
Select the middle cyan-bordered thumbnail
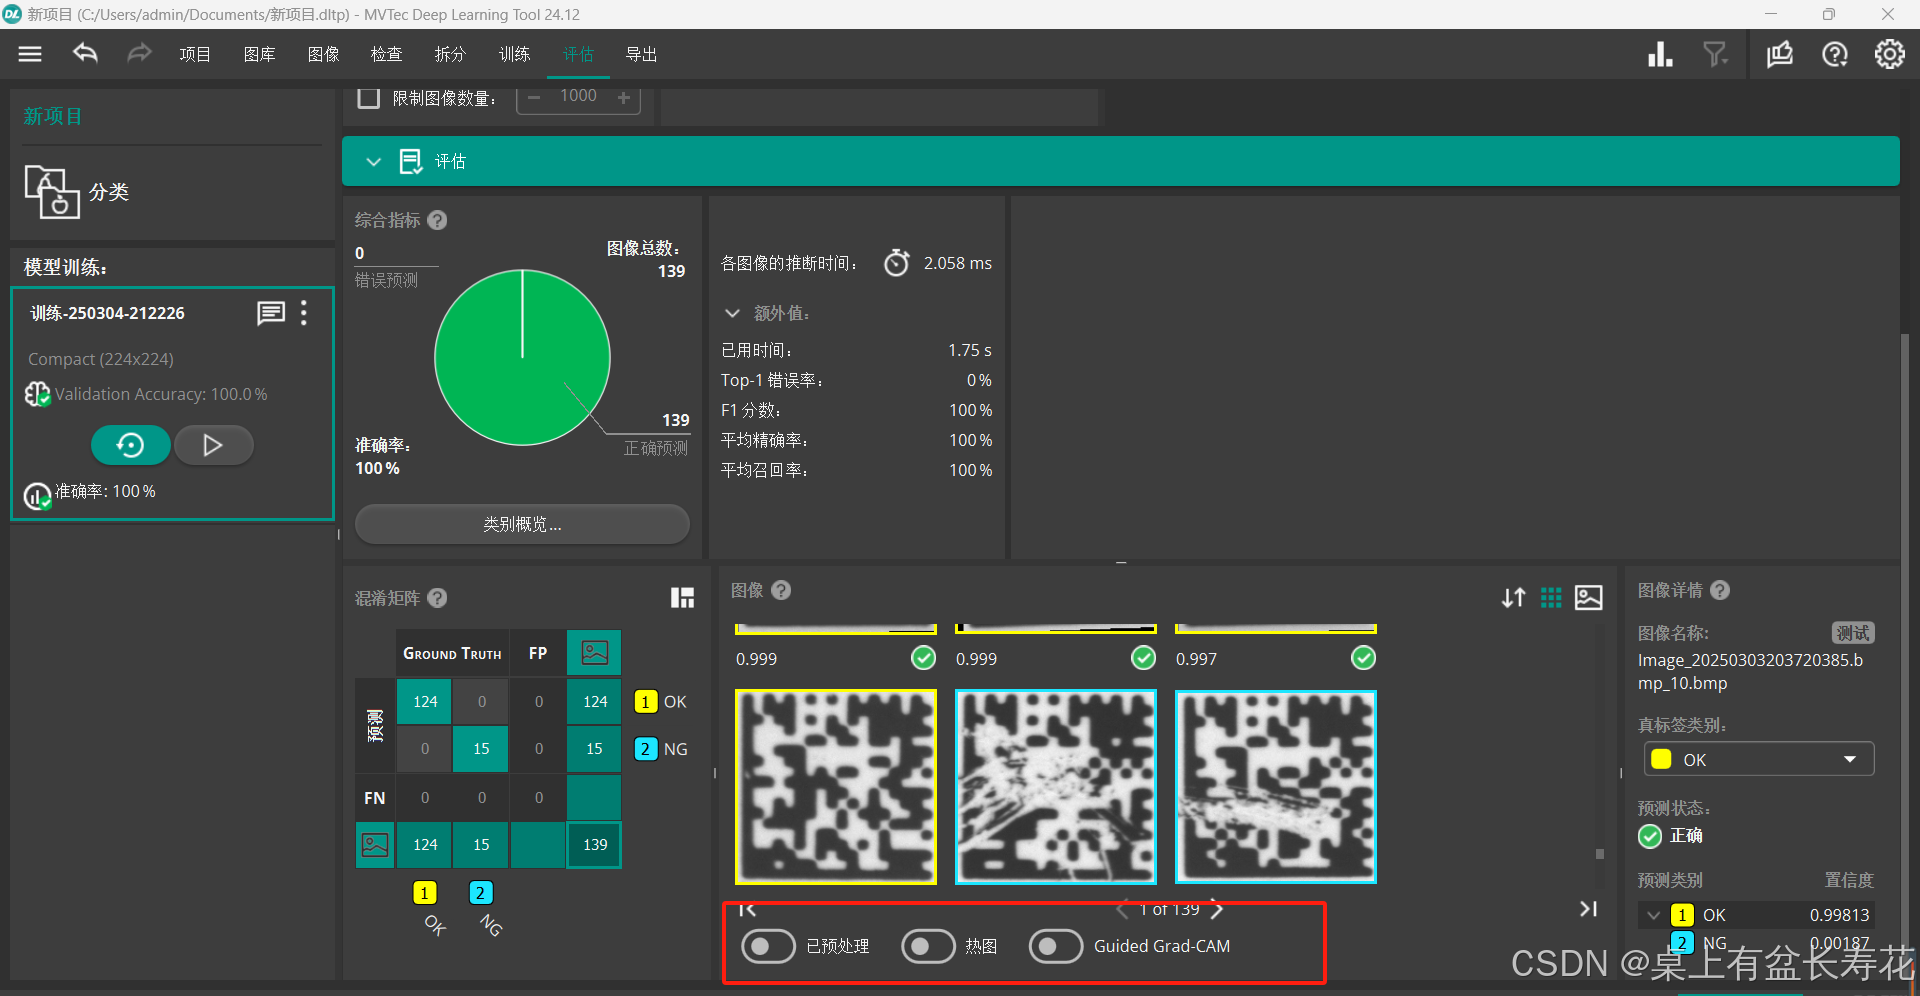click(x=1056, y=787)
